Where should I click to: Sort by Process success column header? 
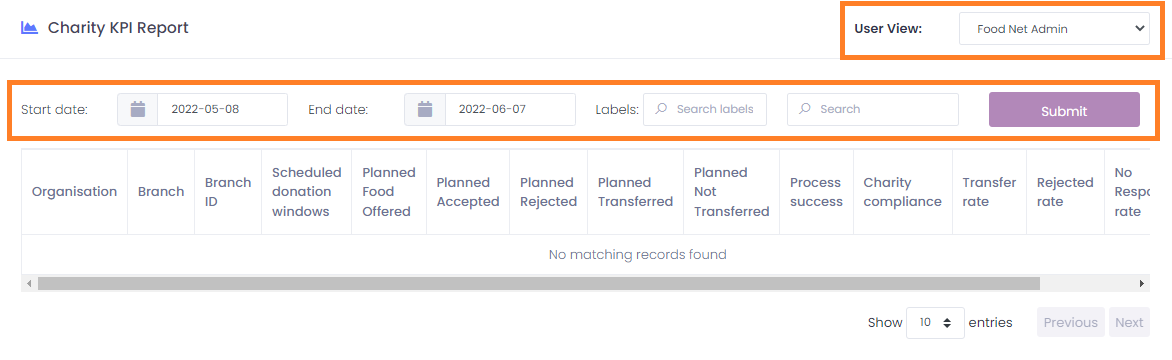click(x=816, y=192)
